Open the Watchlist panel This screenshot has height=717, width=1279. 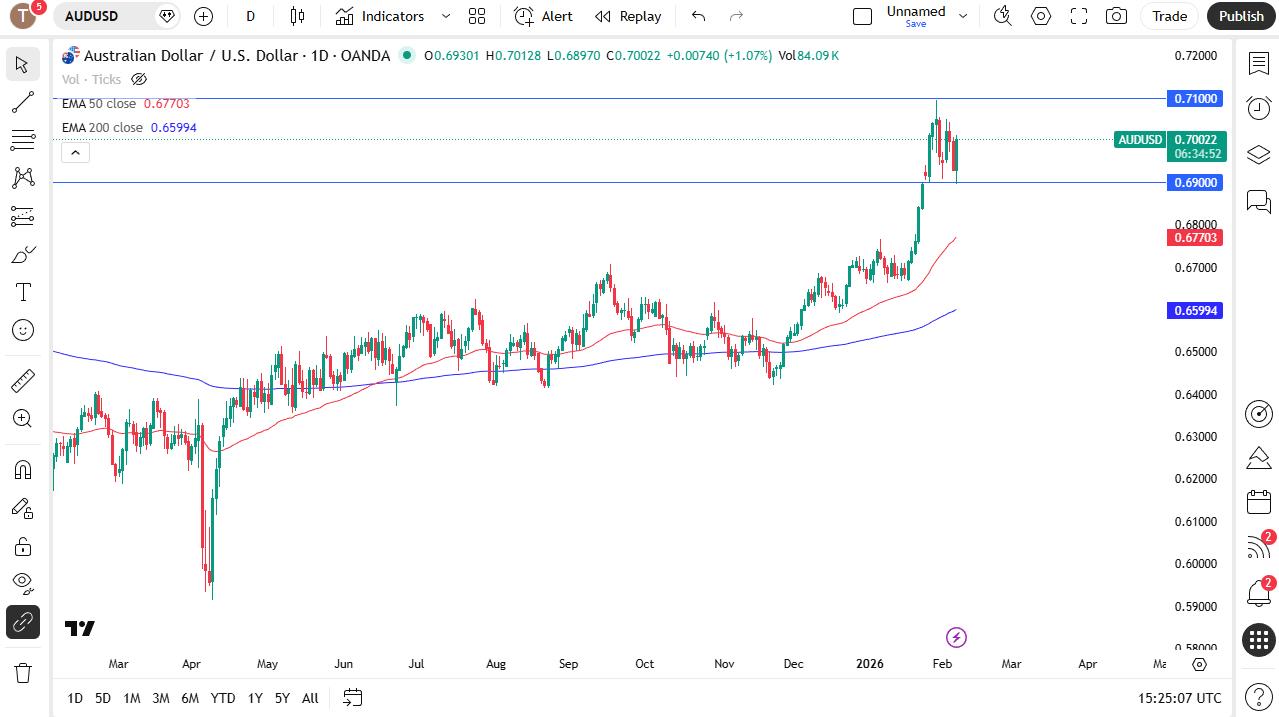coord(1258,63)
